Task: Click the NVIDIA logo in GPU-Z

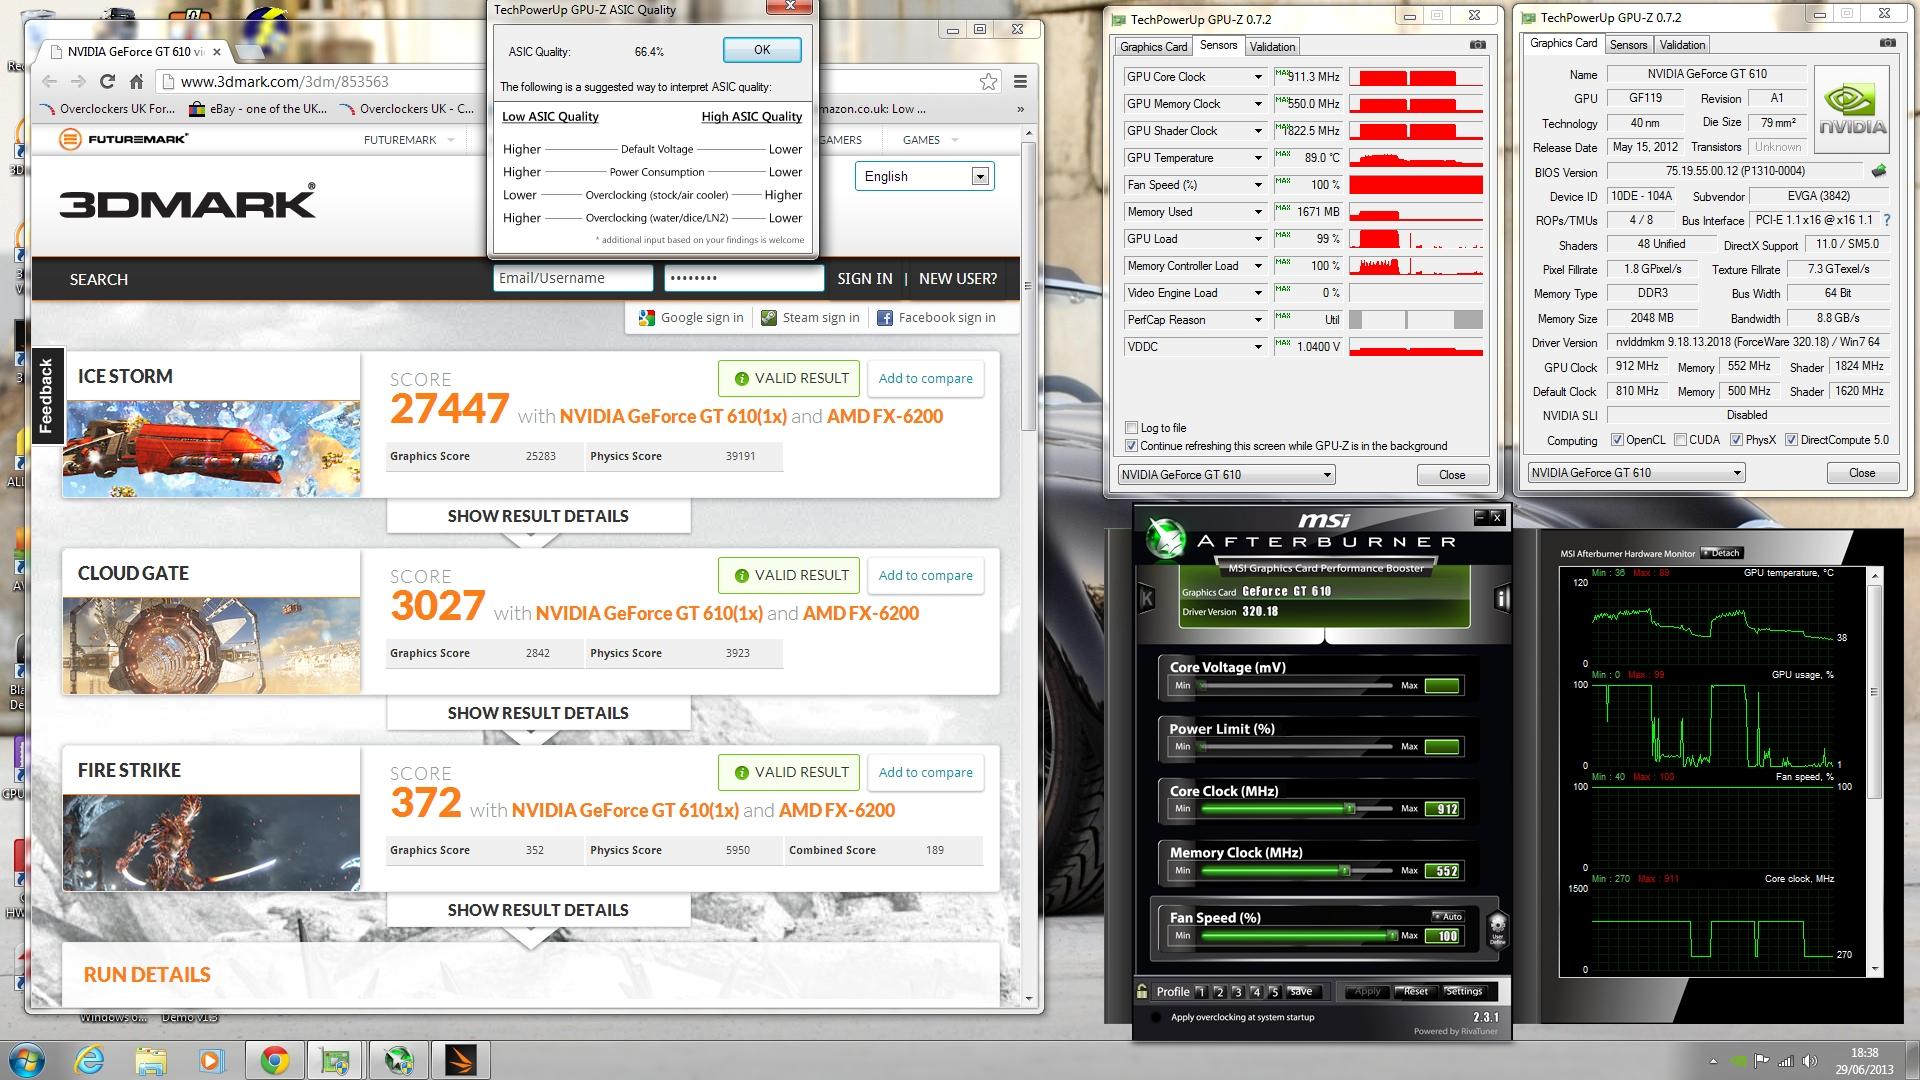Action: point(1852,111)
